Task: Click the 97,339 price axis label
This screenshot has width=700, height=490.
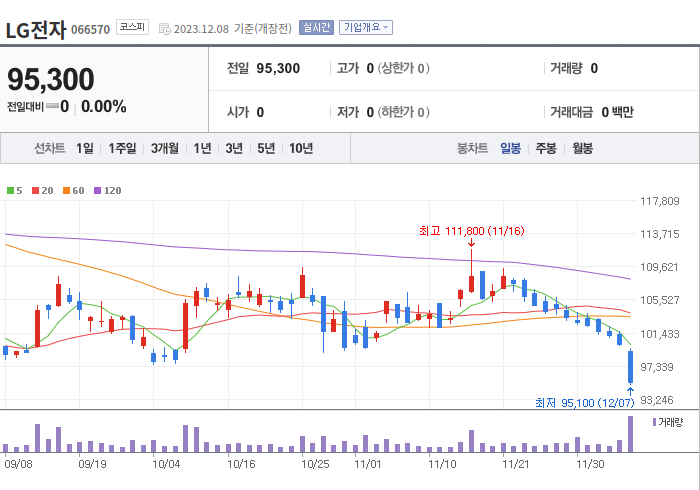Action: point(657,367)
